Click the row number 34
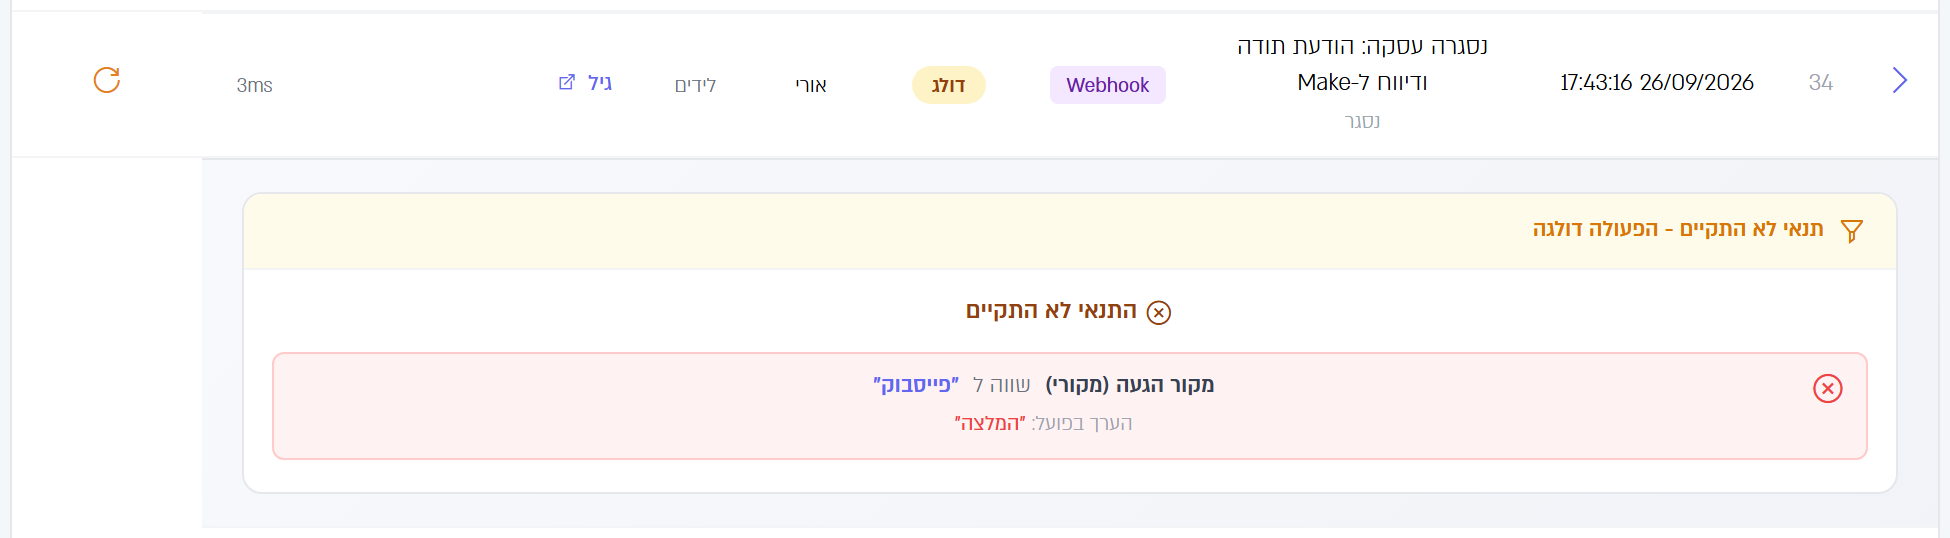1950x538 pixels. tap(1821, 82)
